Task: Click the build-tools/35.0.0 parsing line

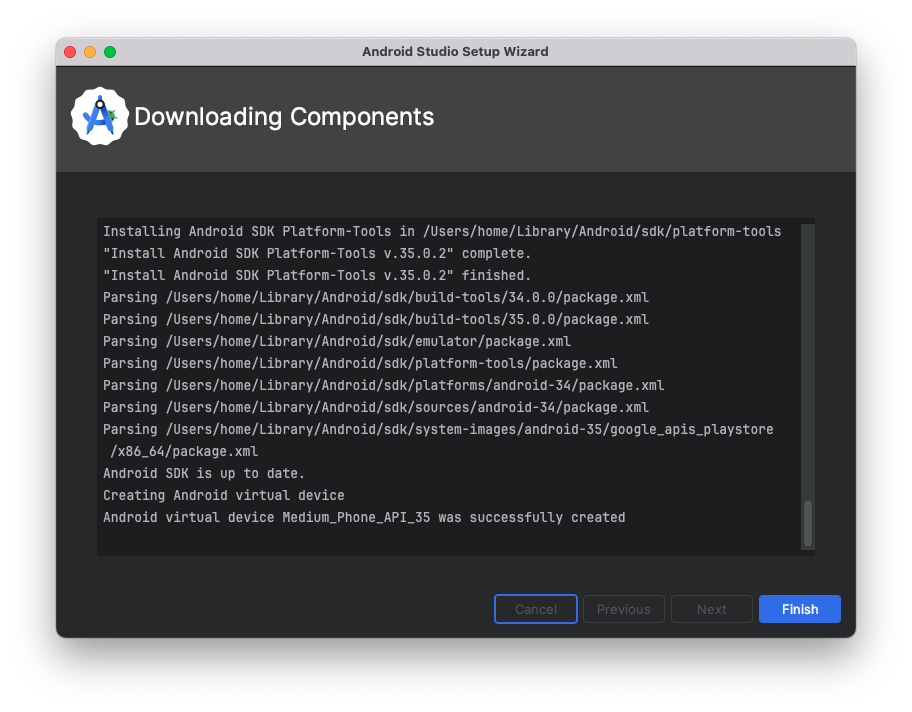Action: click(x=376, y=319)
